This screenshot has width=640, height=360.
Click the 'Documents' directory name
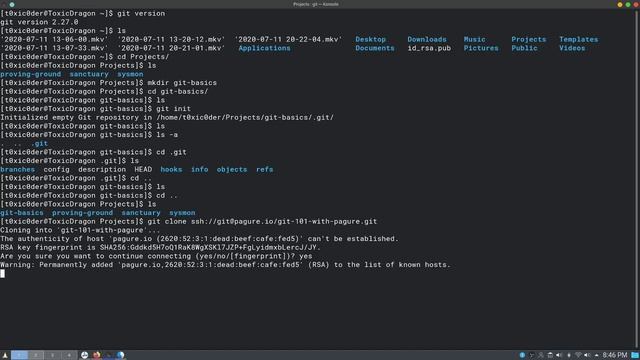pyautogui.click(x=375, y=48)
